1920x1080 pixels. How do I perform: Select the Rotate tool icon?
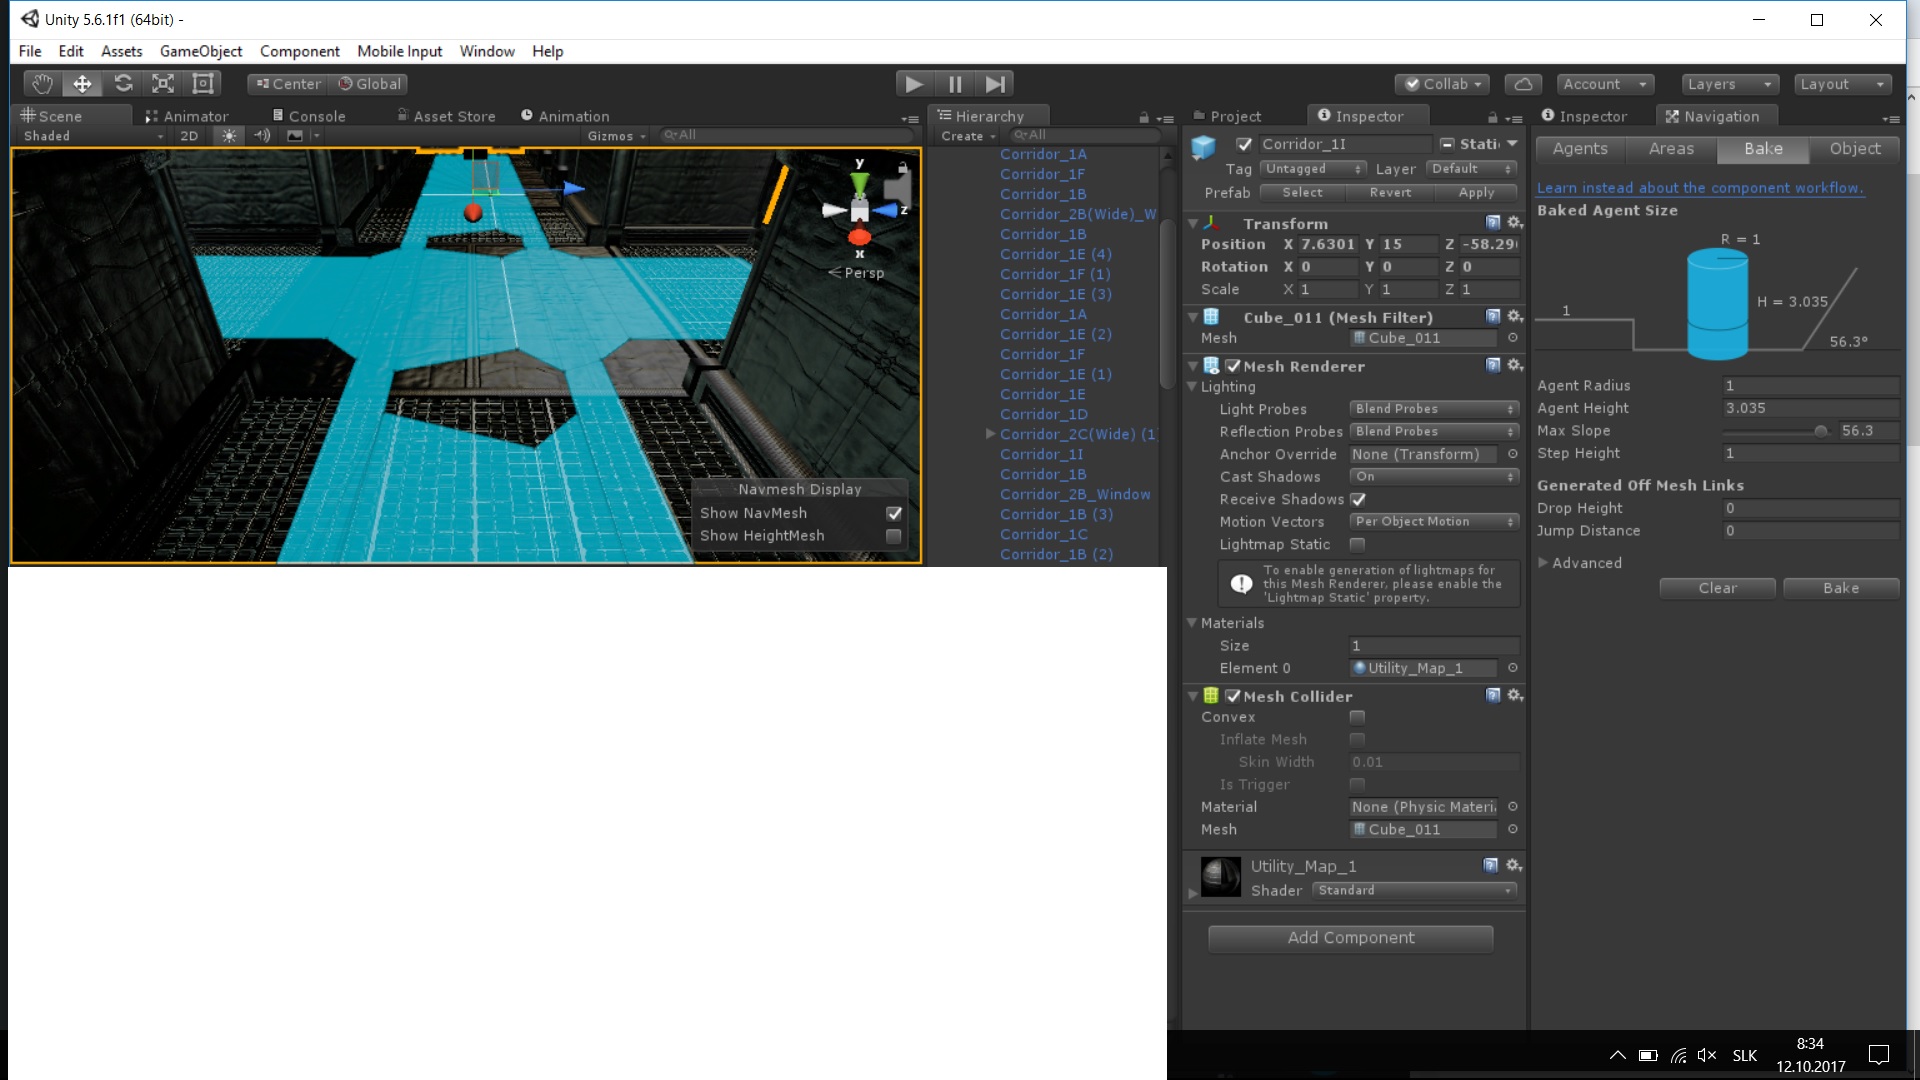pos(123,84)
